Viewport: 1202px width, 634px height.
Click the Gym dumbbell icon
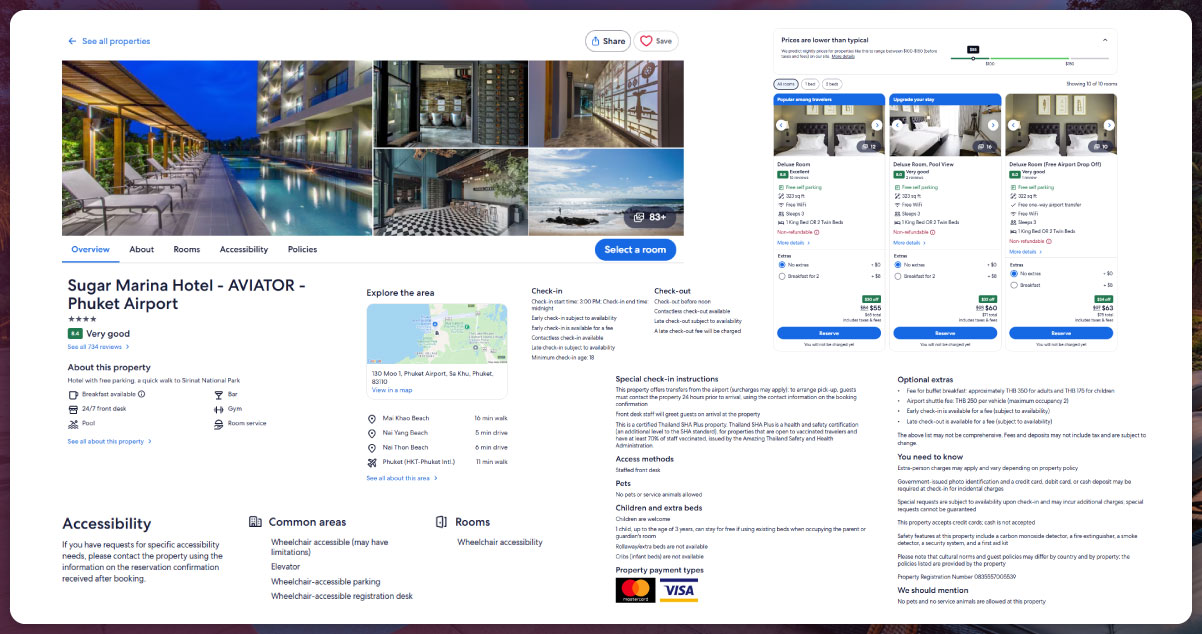click(218, 408)
